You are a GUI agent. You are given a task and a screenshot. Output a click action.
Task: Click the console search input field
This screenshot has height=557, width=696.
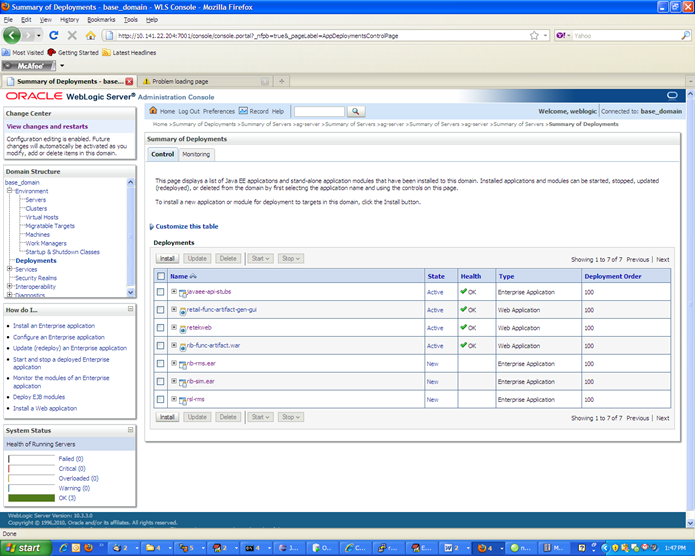(x=319, y=111)
